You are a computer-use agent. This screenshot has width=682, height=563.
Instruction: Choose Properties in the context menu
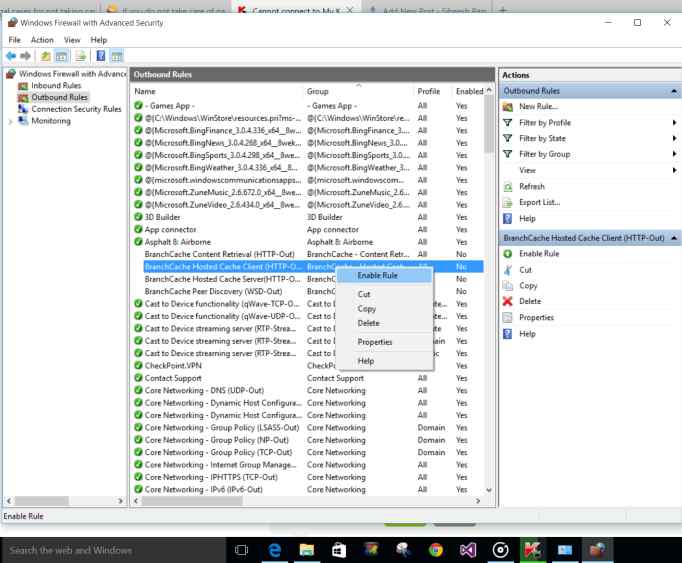coord(384,342)
